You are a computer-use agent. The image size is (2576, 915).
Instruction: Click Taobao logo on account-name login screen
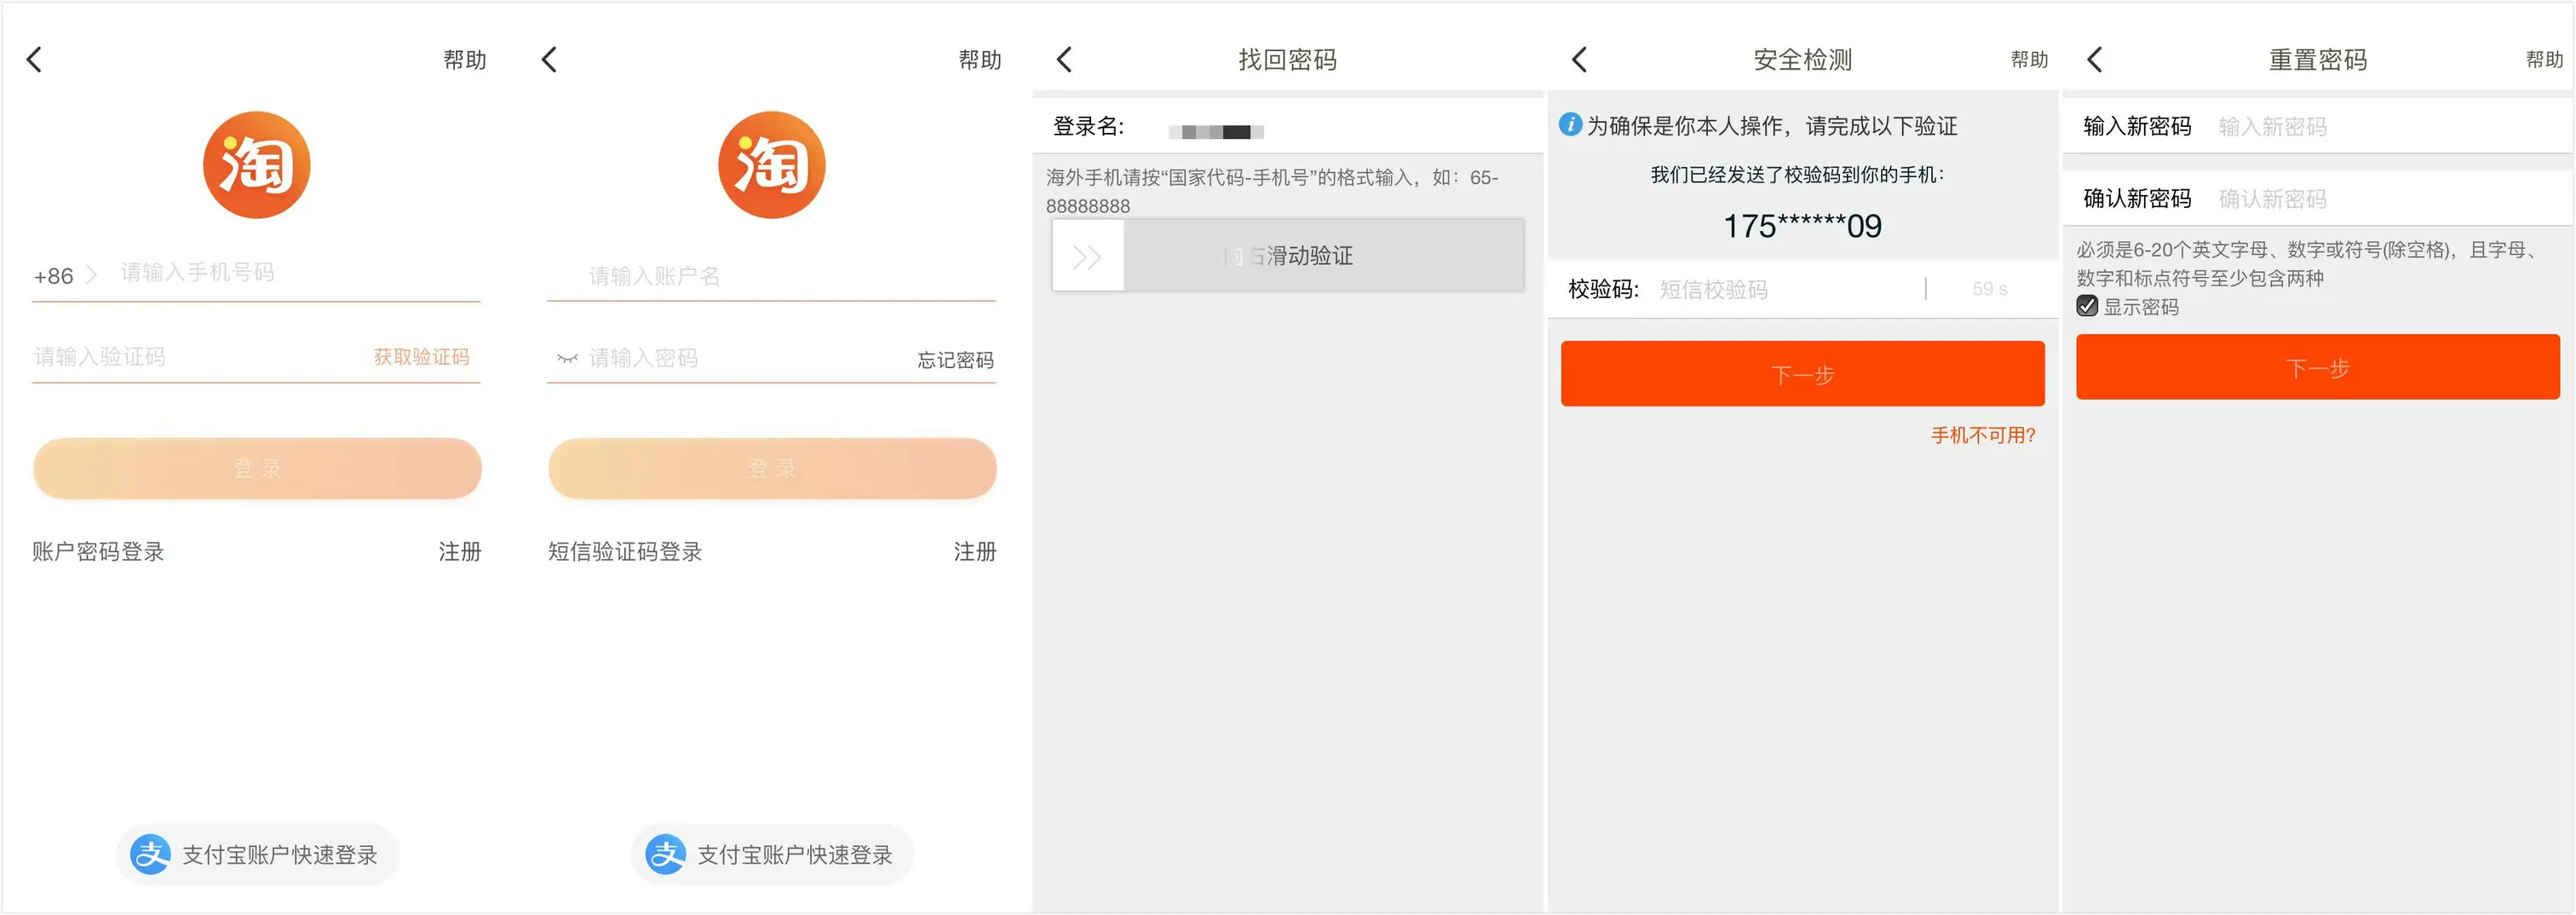coord(772,165)
